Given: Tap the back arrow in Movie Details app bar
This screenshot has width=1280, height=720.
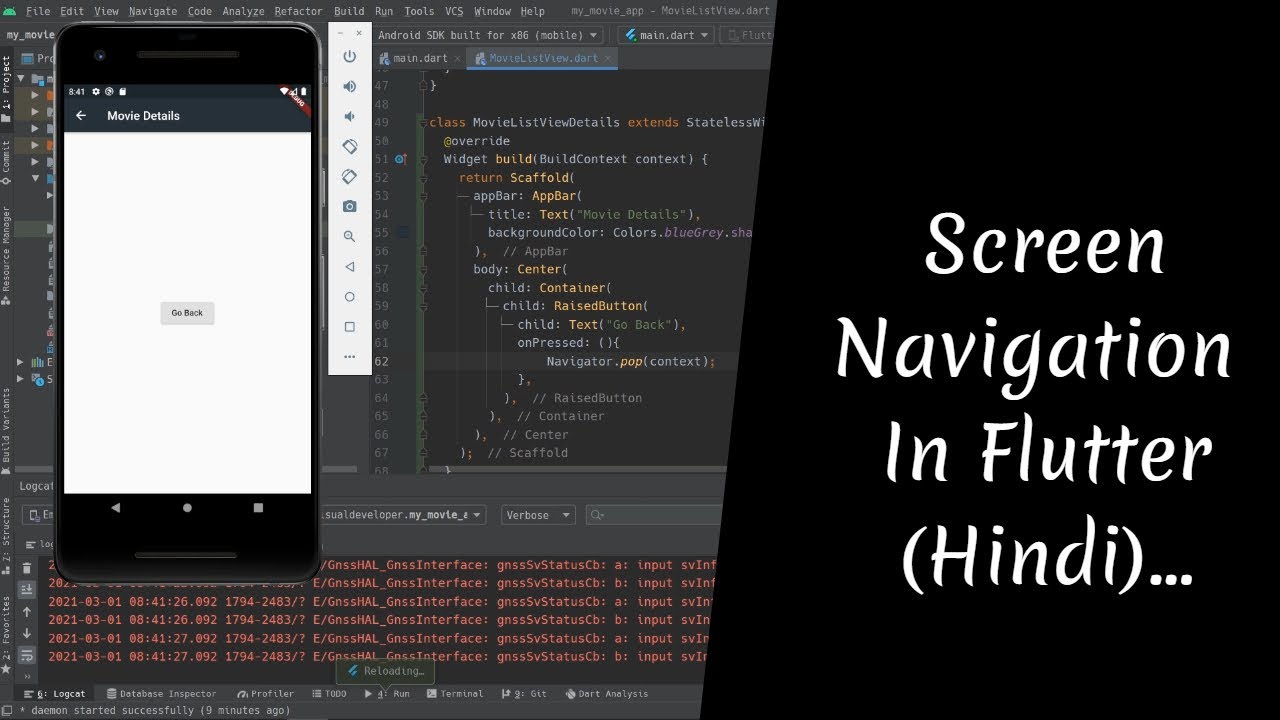Looking at the screenshot, I should coord(81,116).
